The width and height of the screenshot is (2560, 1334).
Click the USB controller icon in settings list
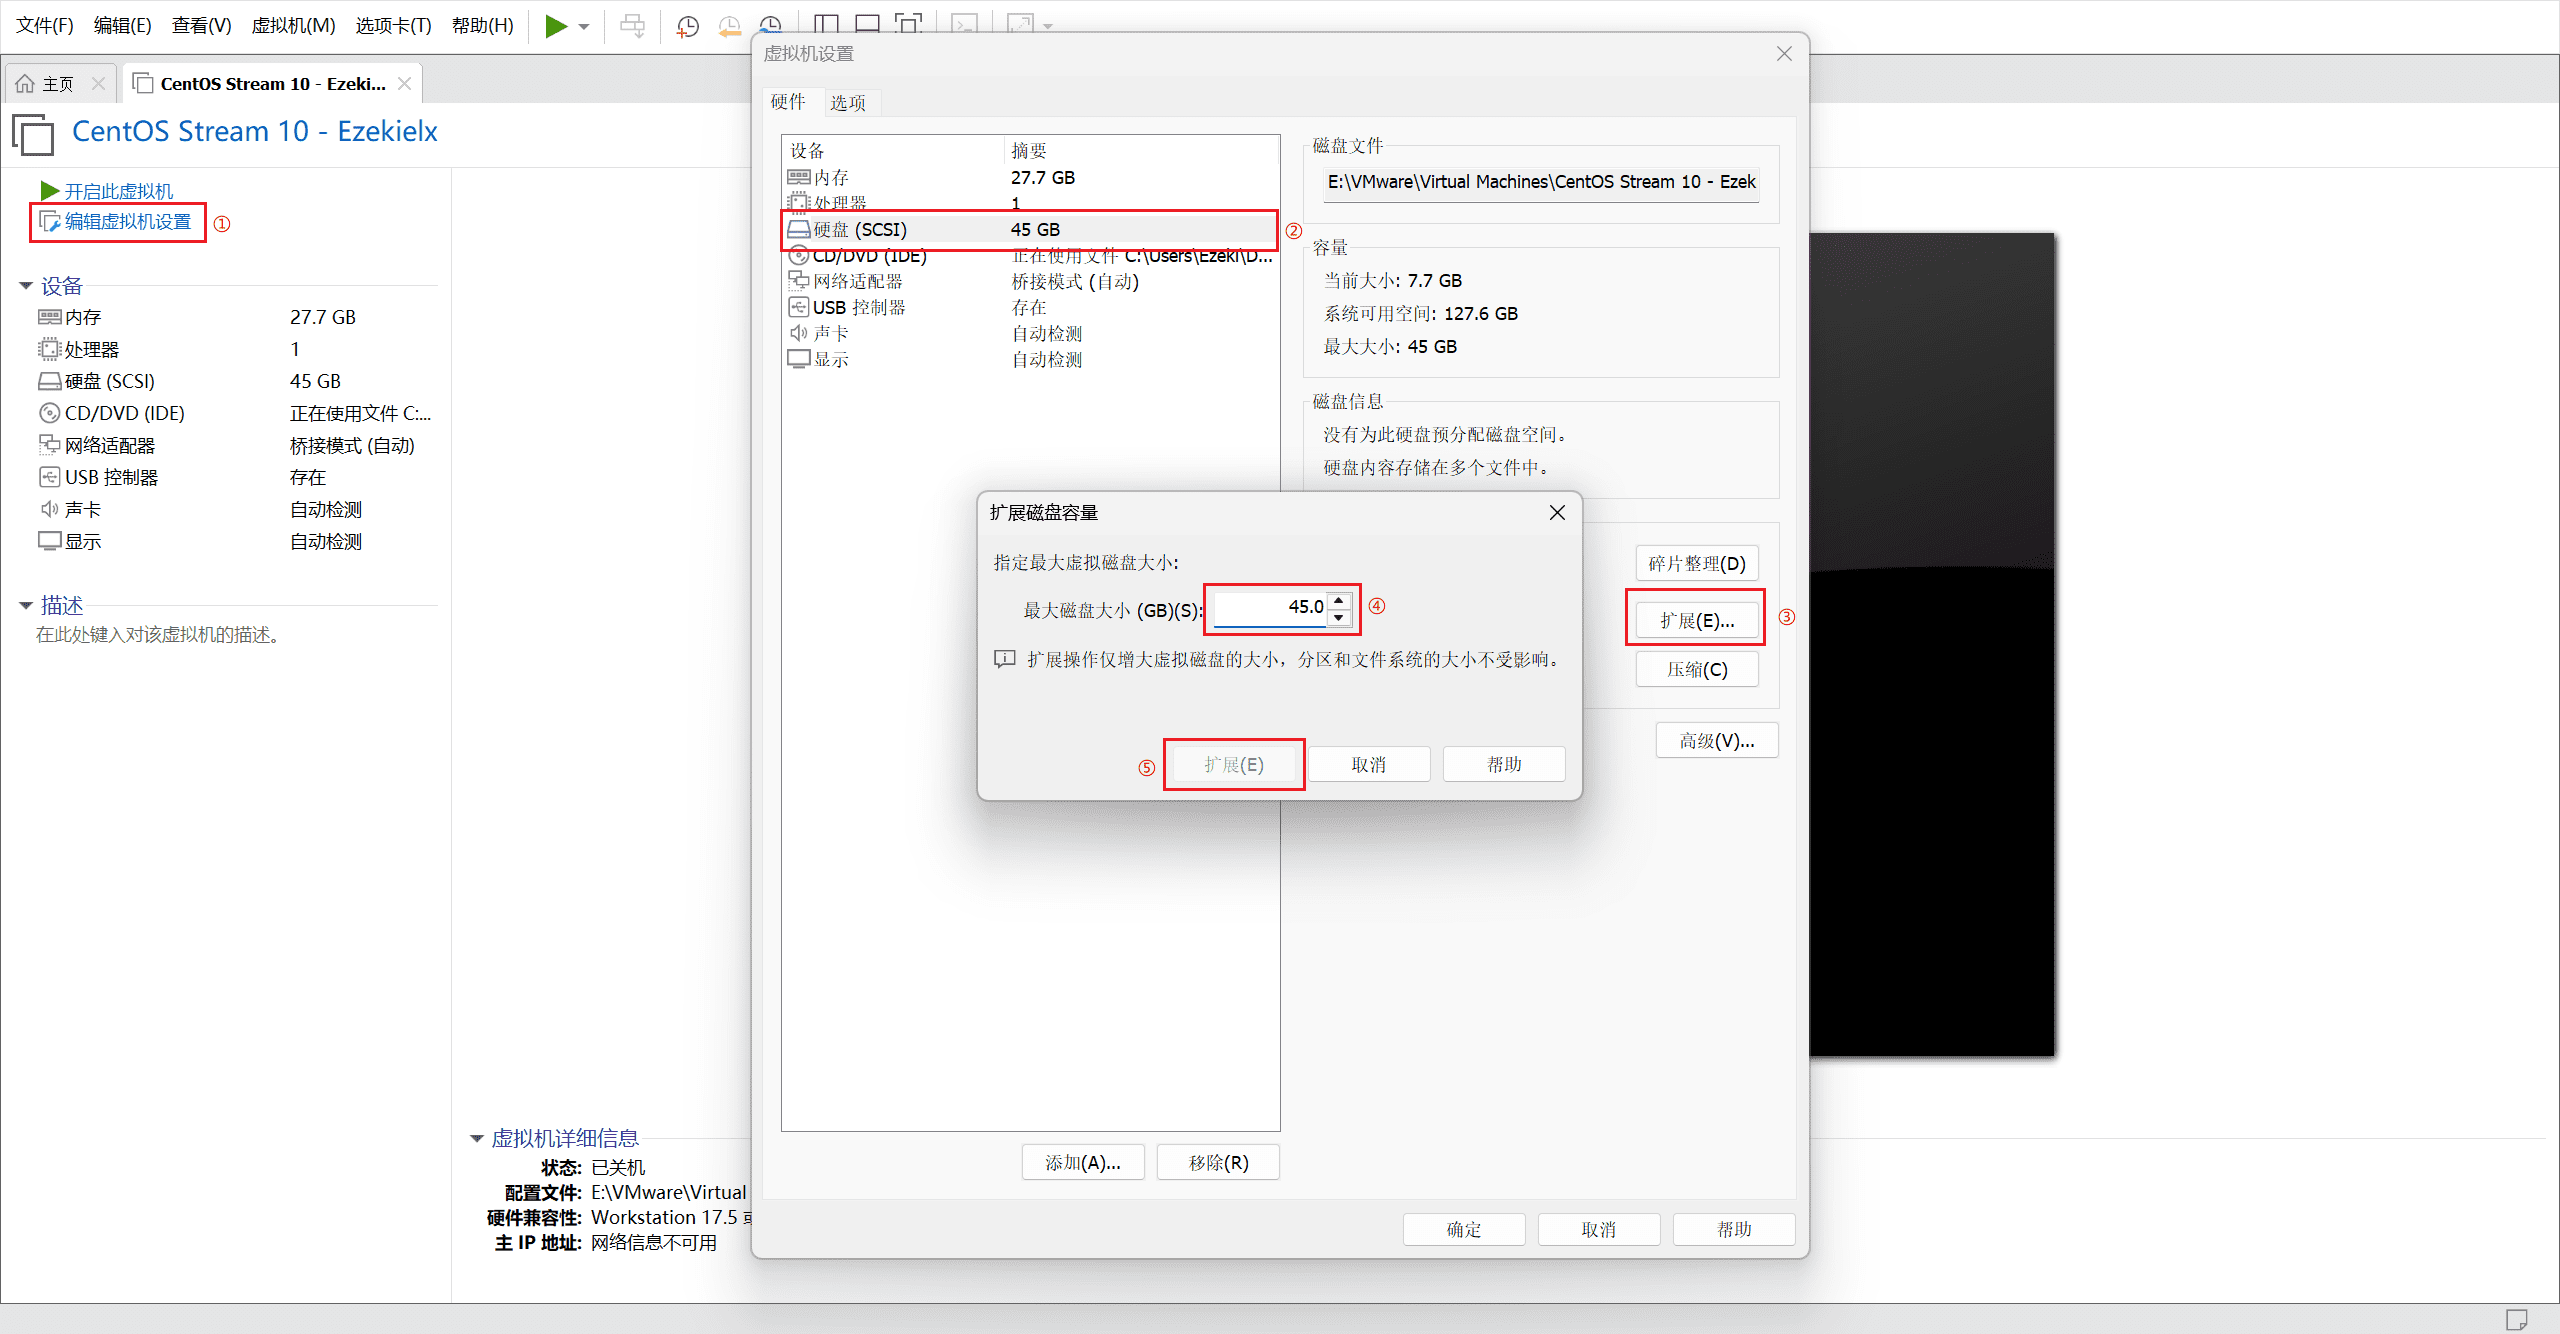(x=798, y=307)
